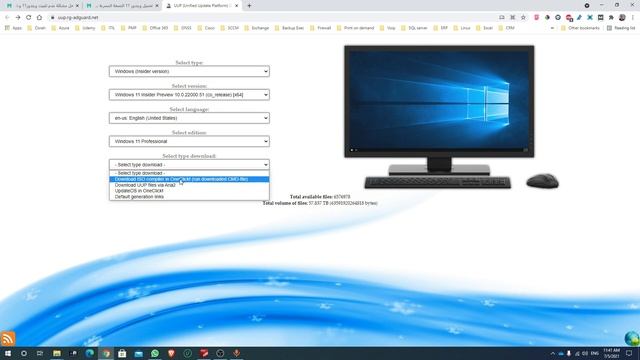The height and width of the screenshot is (360, 640).
Task: Open the Other bookmarks folder
Action: pyautogui.click(x=580, y=28)
